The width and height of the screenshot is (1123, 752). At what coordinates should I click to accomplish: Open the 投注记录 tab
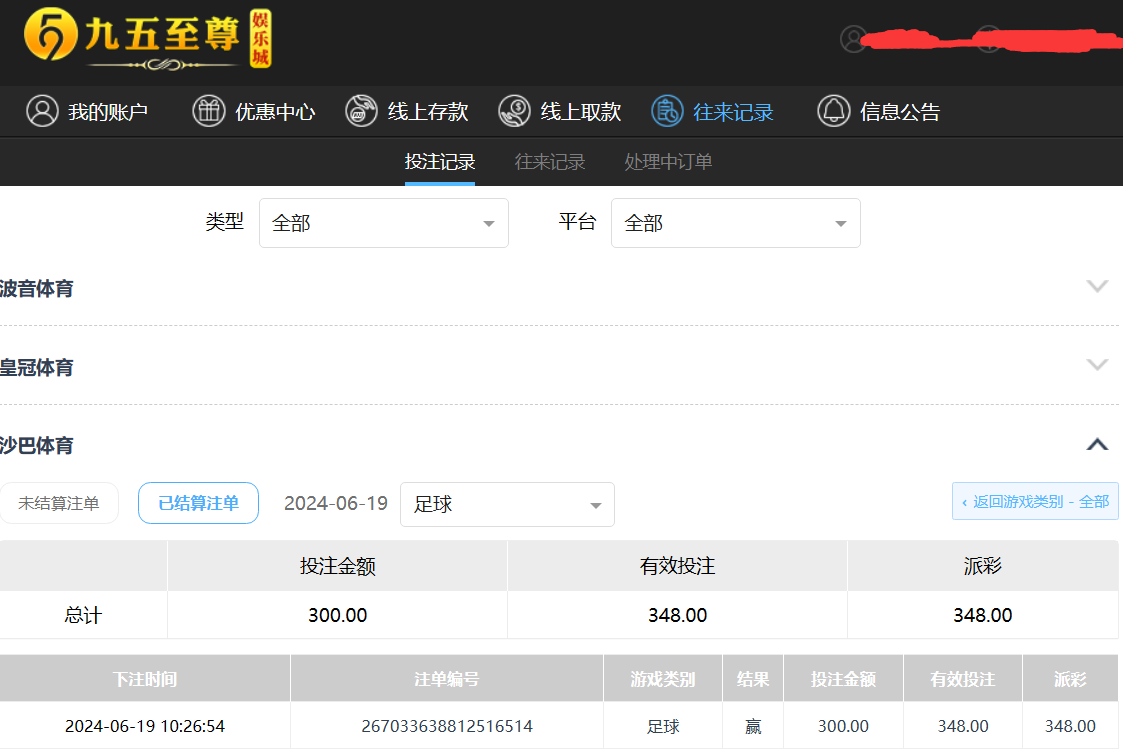point(439,162)
